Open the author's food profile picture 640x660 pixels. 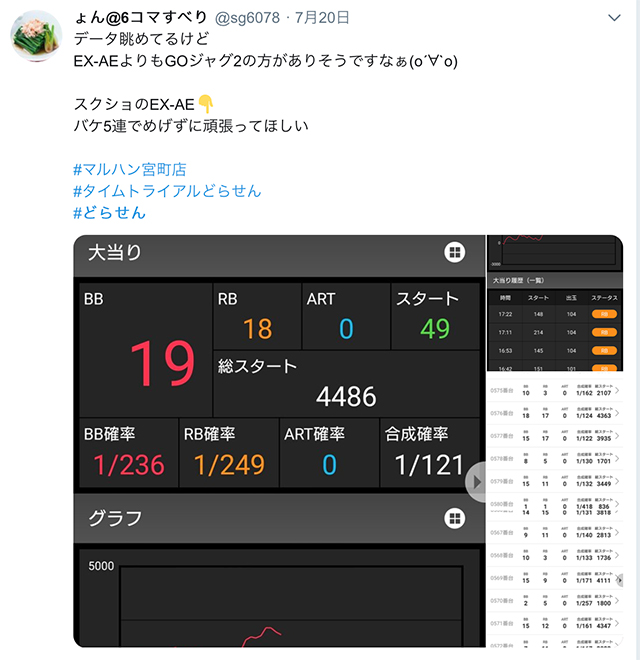coord(37,36)
